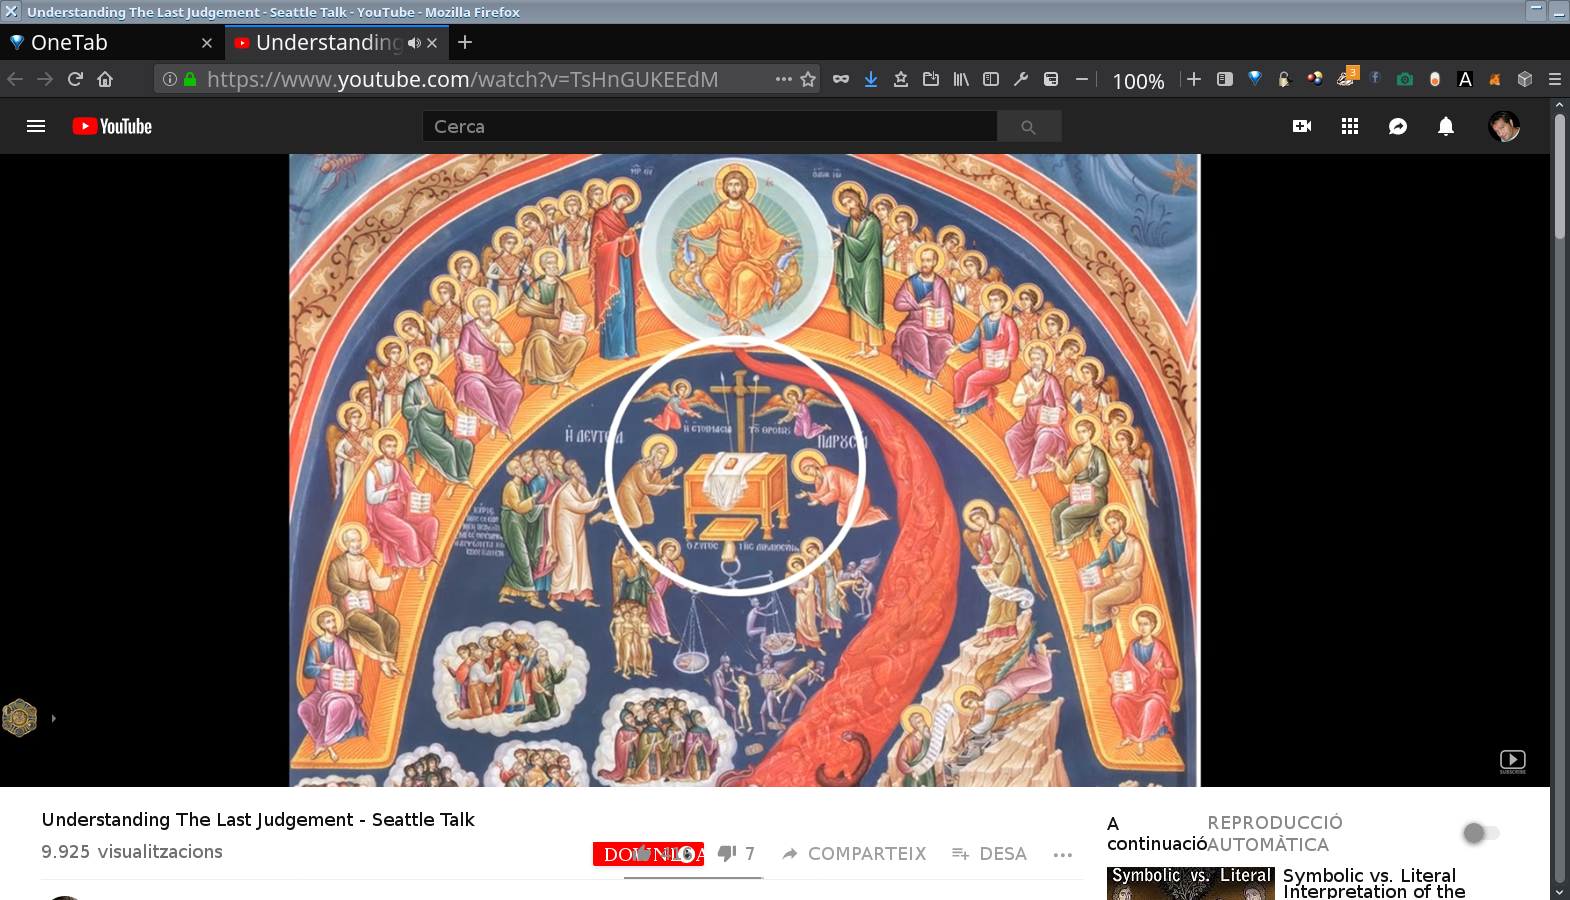Open YouTube messages speech bubble

tap(1398, 126)
